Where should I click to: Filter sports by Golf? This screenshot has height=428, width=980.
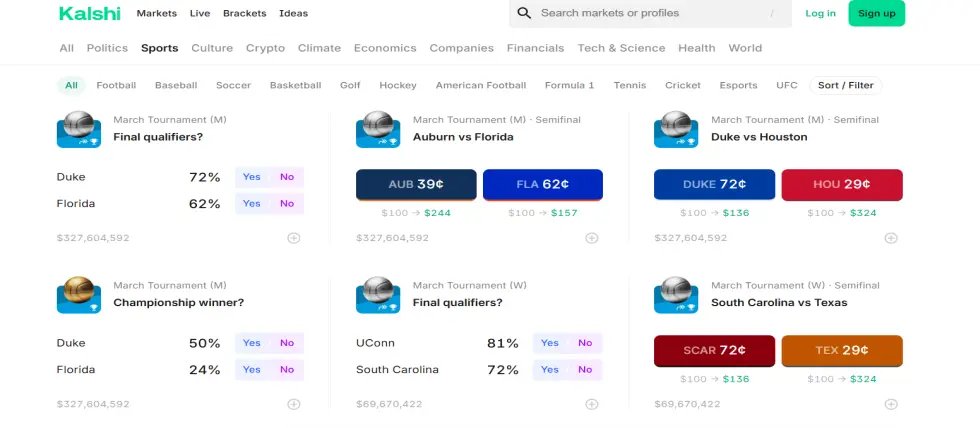350,86
